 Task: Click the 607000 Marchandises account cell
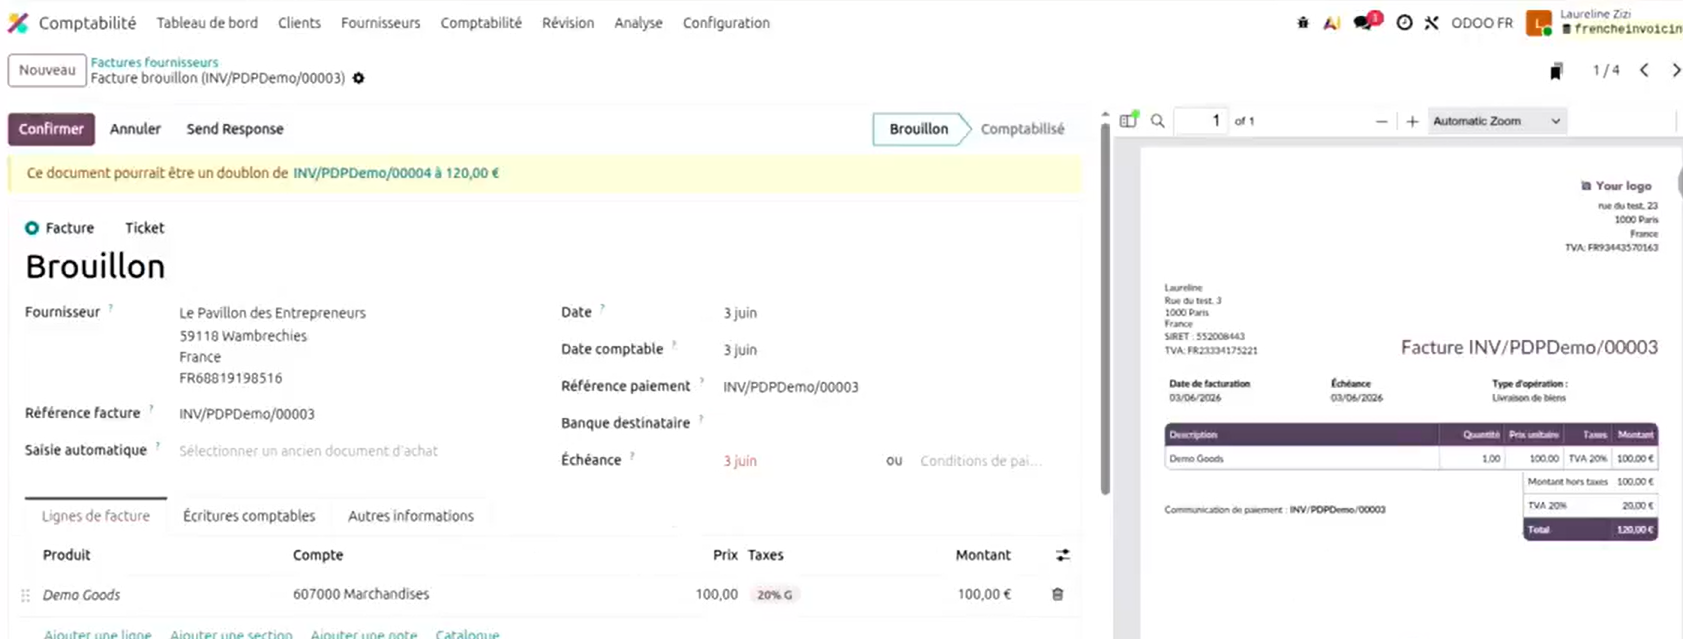[x=361, y=594]
